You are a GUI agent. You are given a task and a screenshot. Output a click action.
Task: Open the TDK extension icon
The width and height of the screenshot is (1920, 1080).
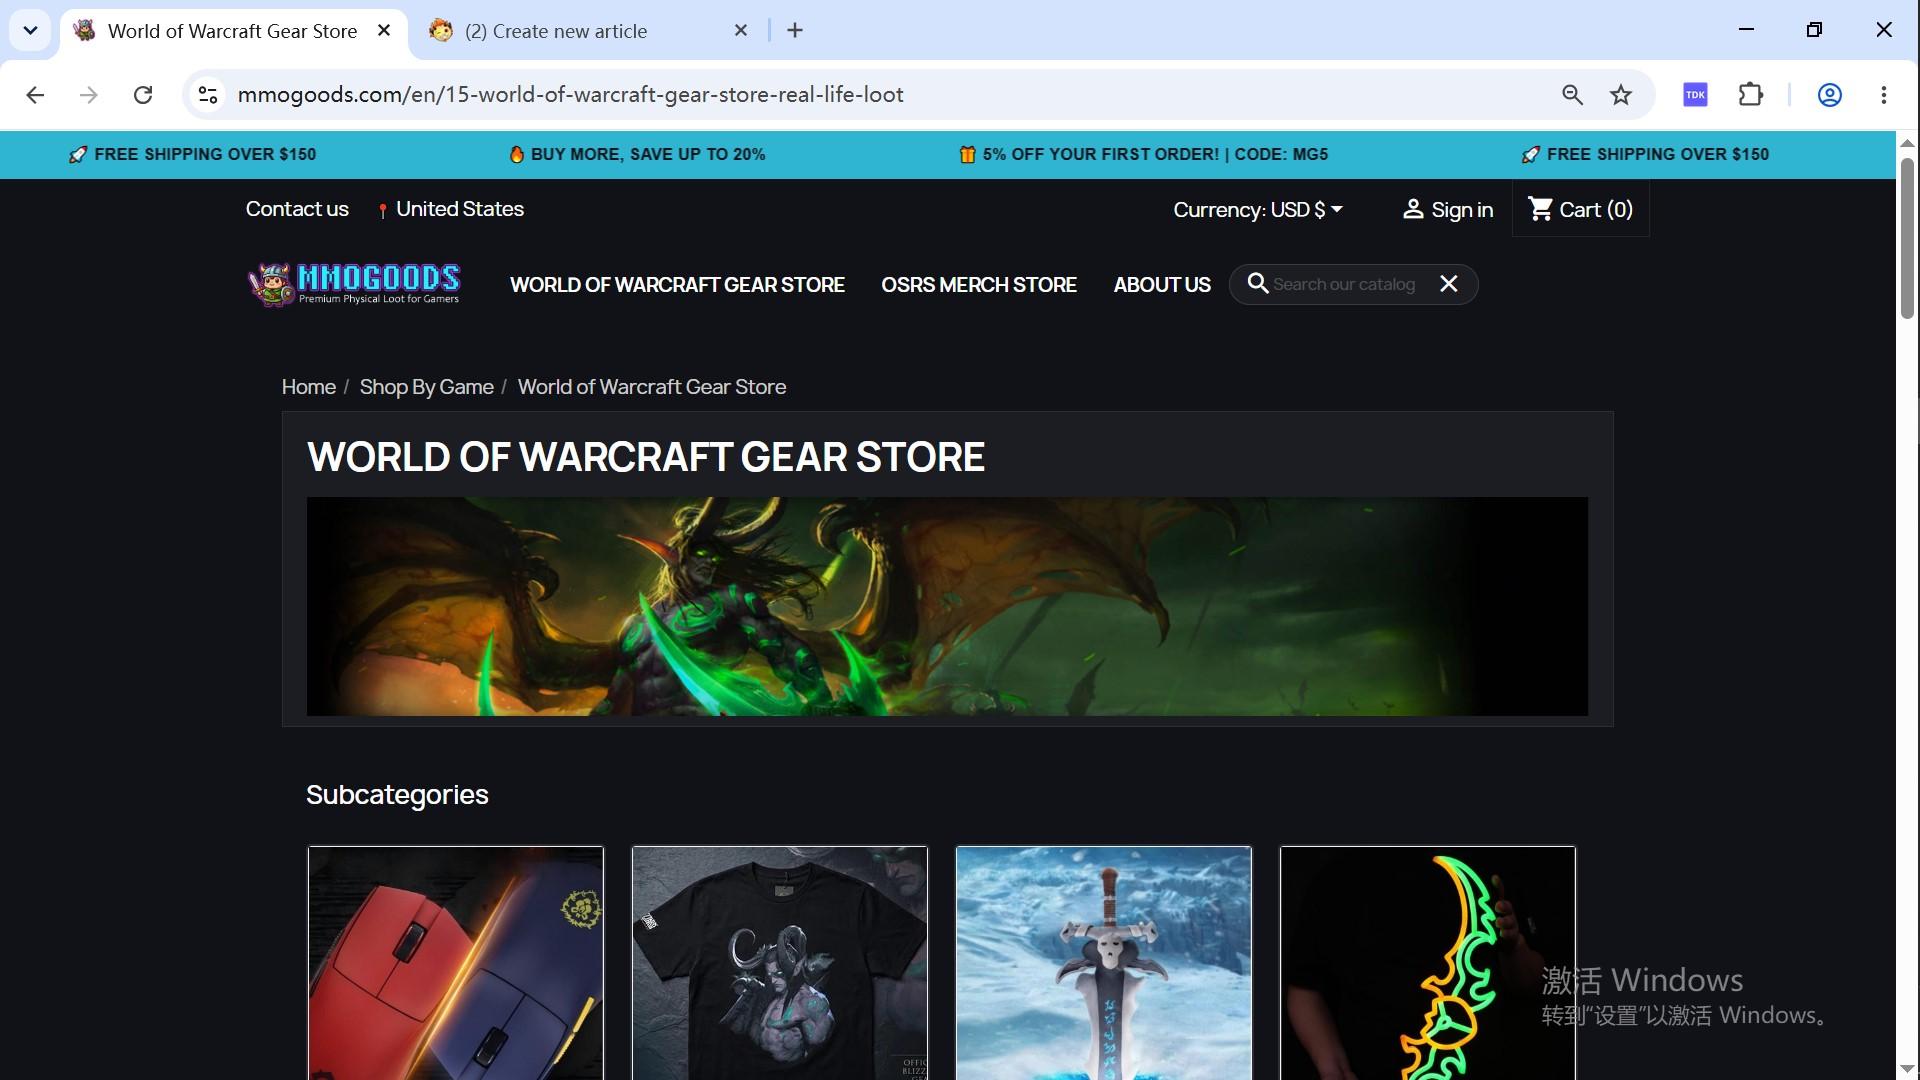[x=1695, y=95]
